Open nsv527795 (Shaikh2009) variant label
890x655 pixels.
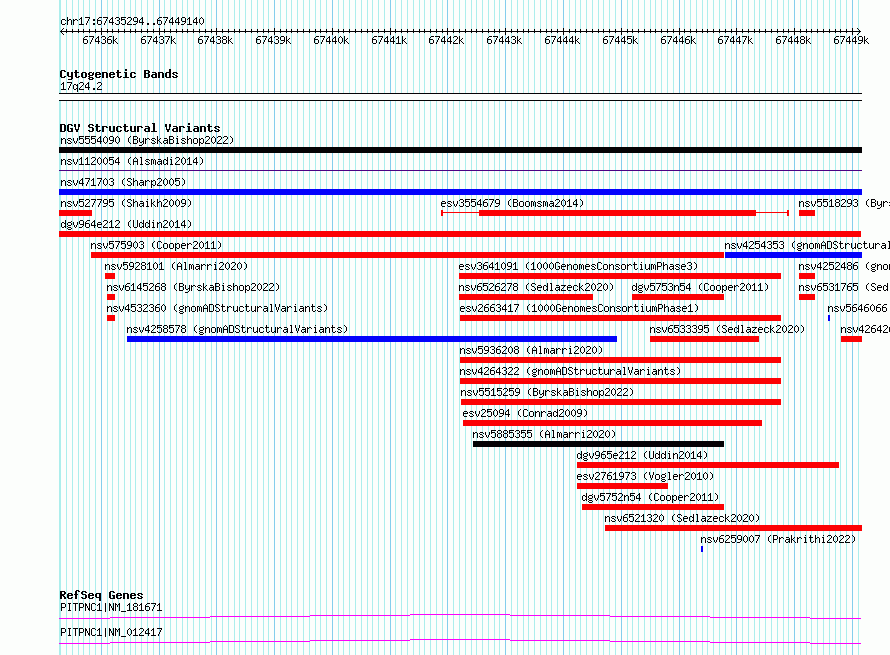pyautogui.click(x=126, y=203)
